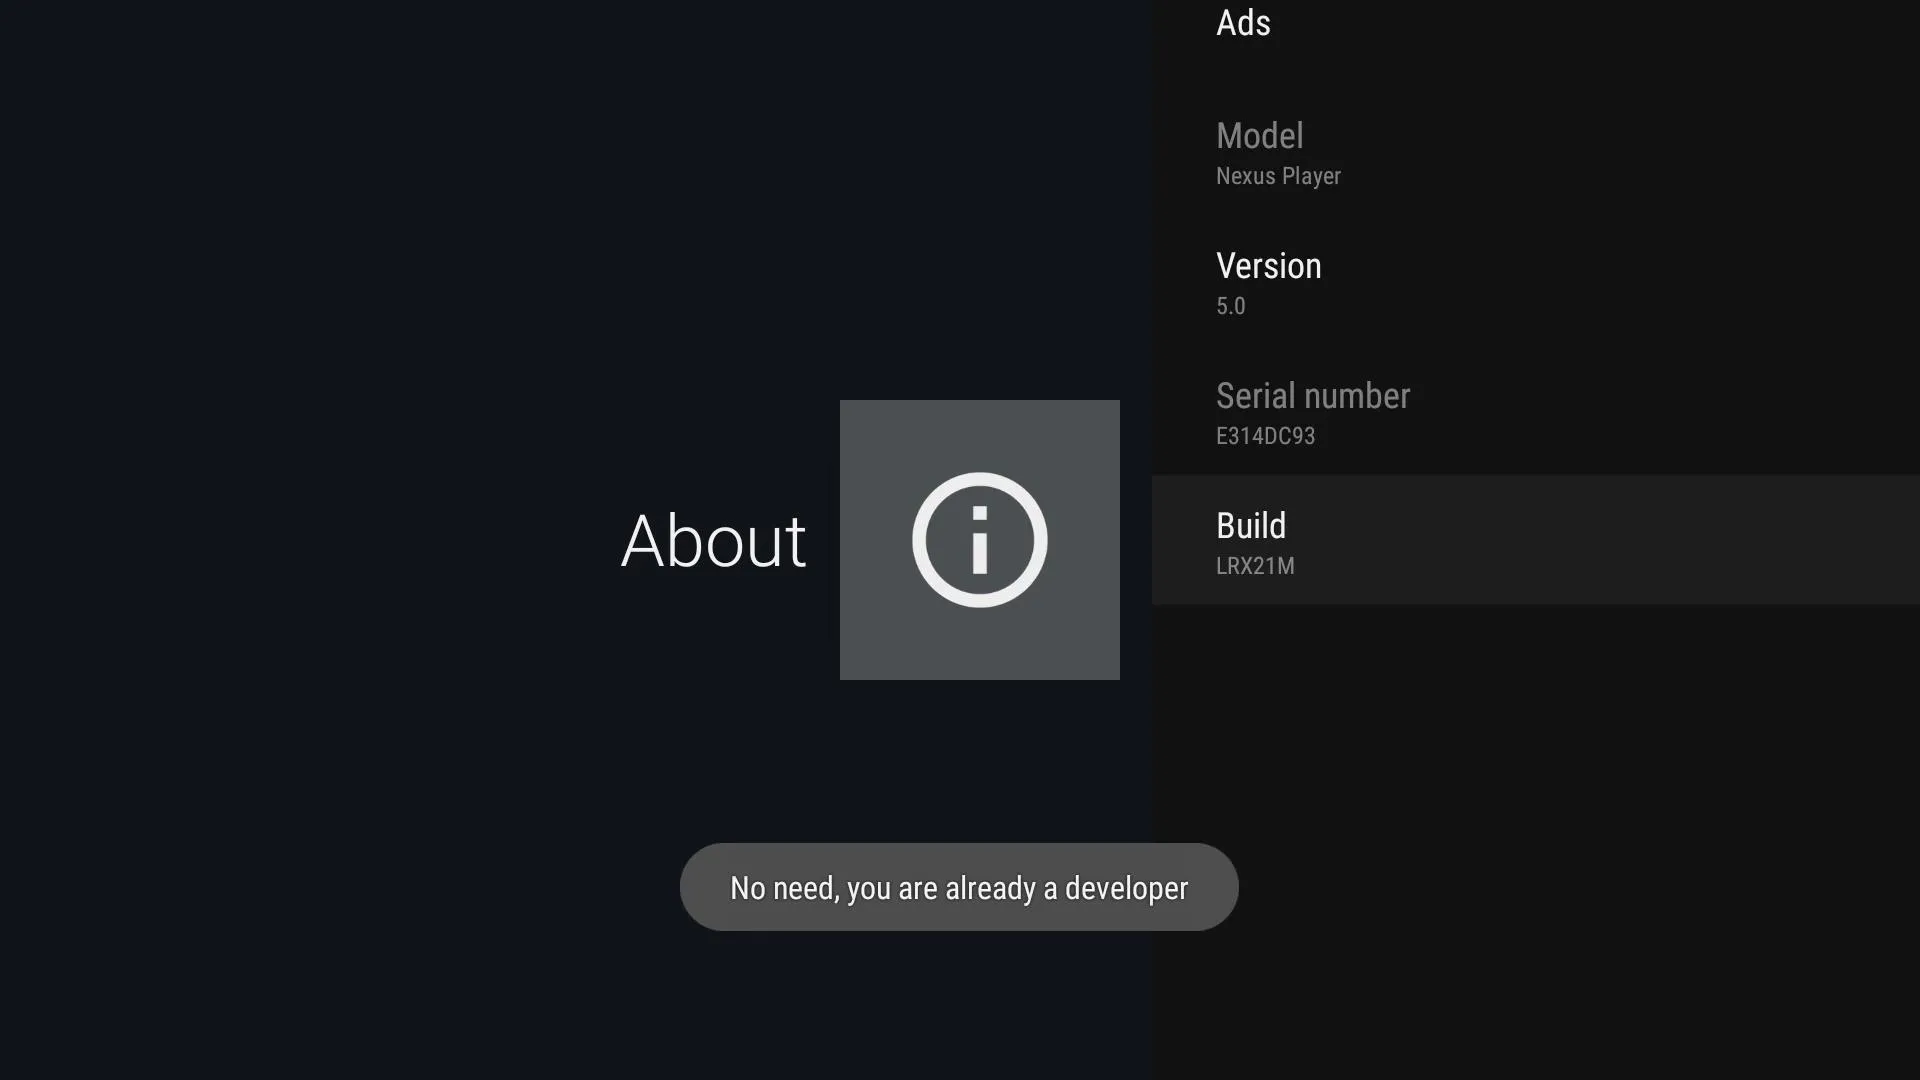Select the Model Nexus Player row
This screenshot has height=1080, width=1920.
[1536, 150]
